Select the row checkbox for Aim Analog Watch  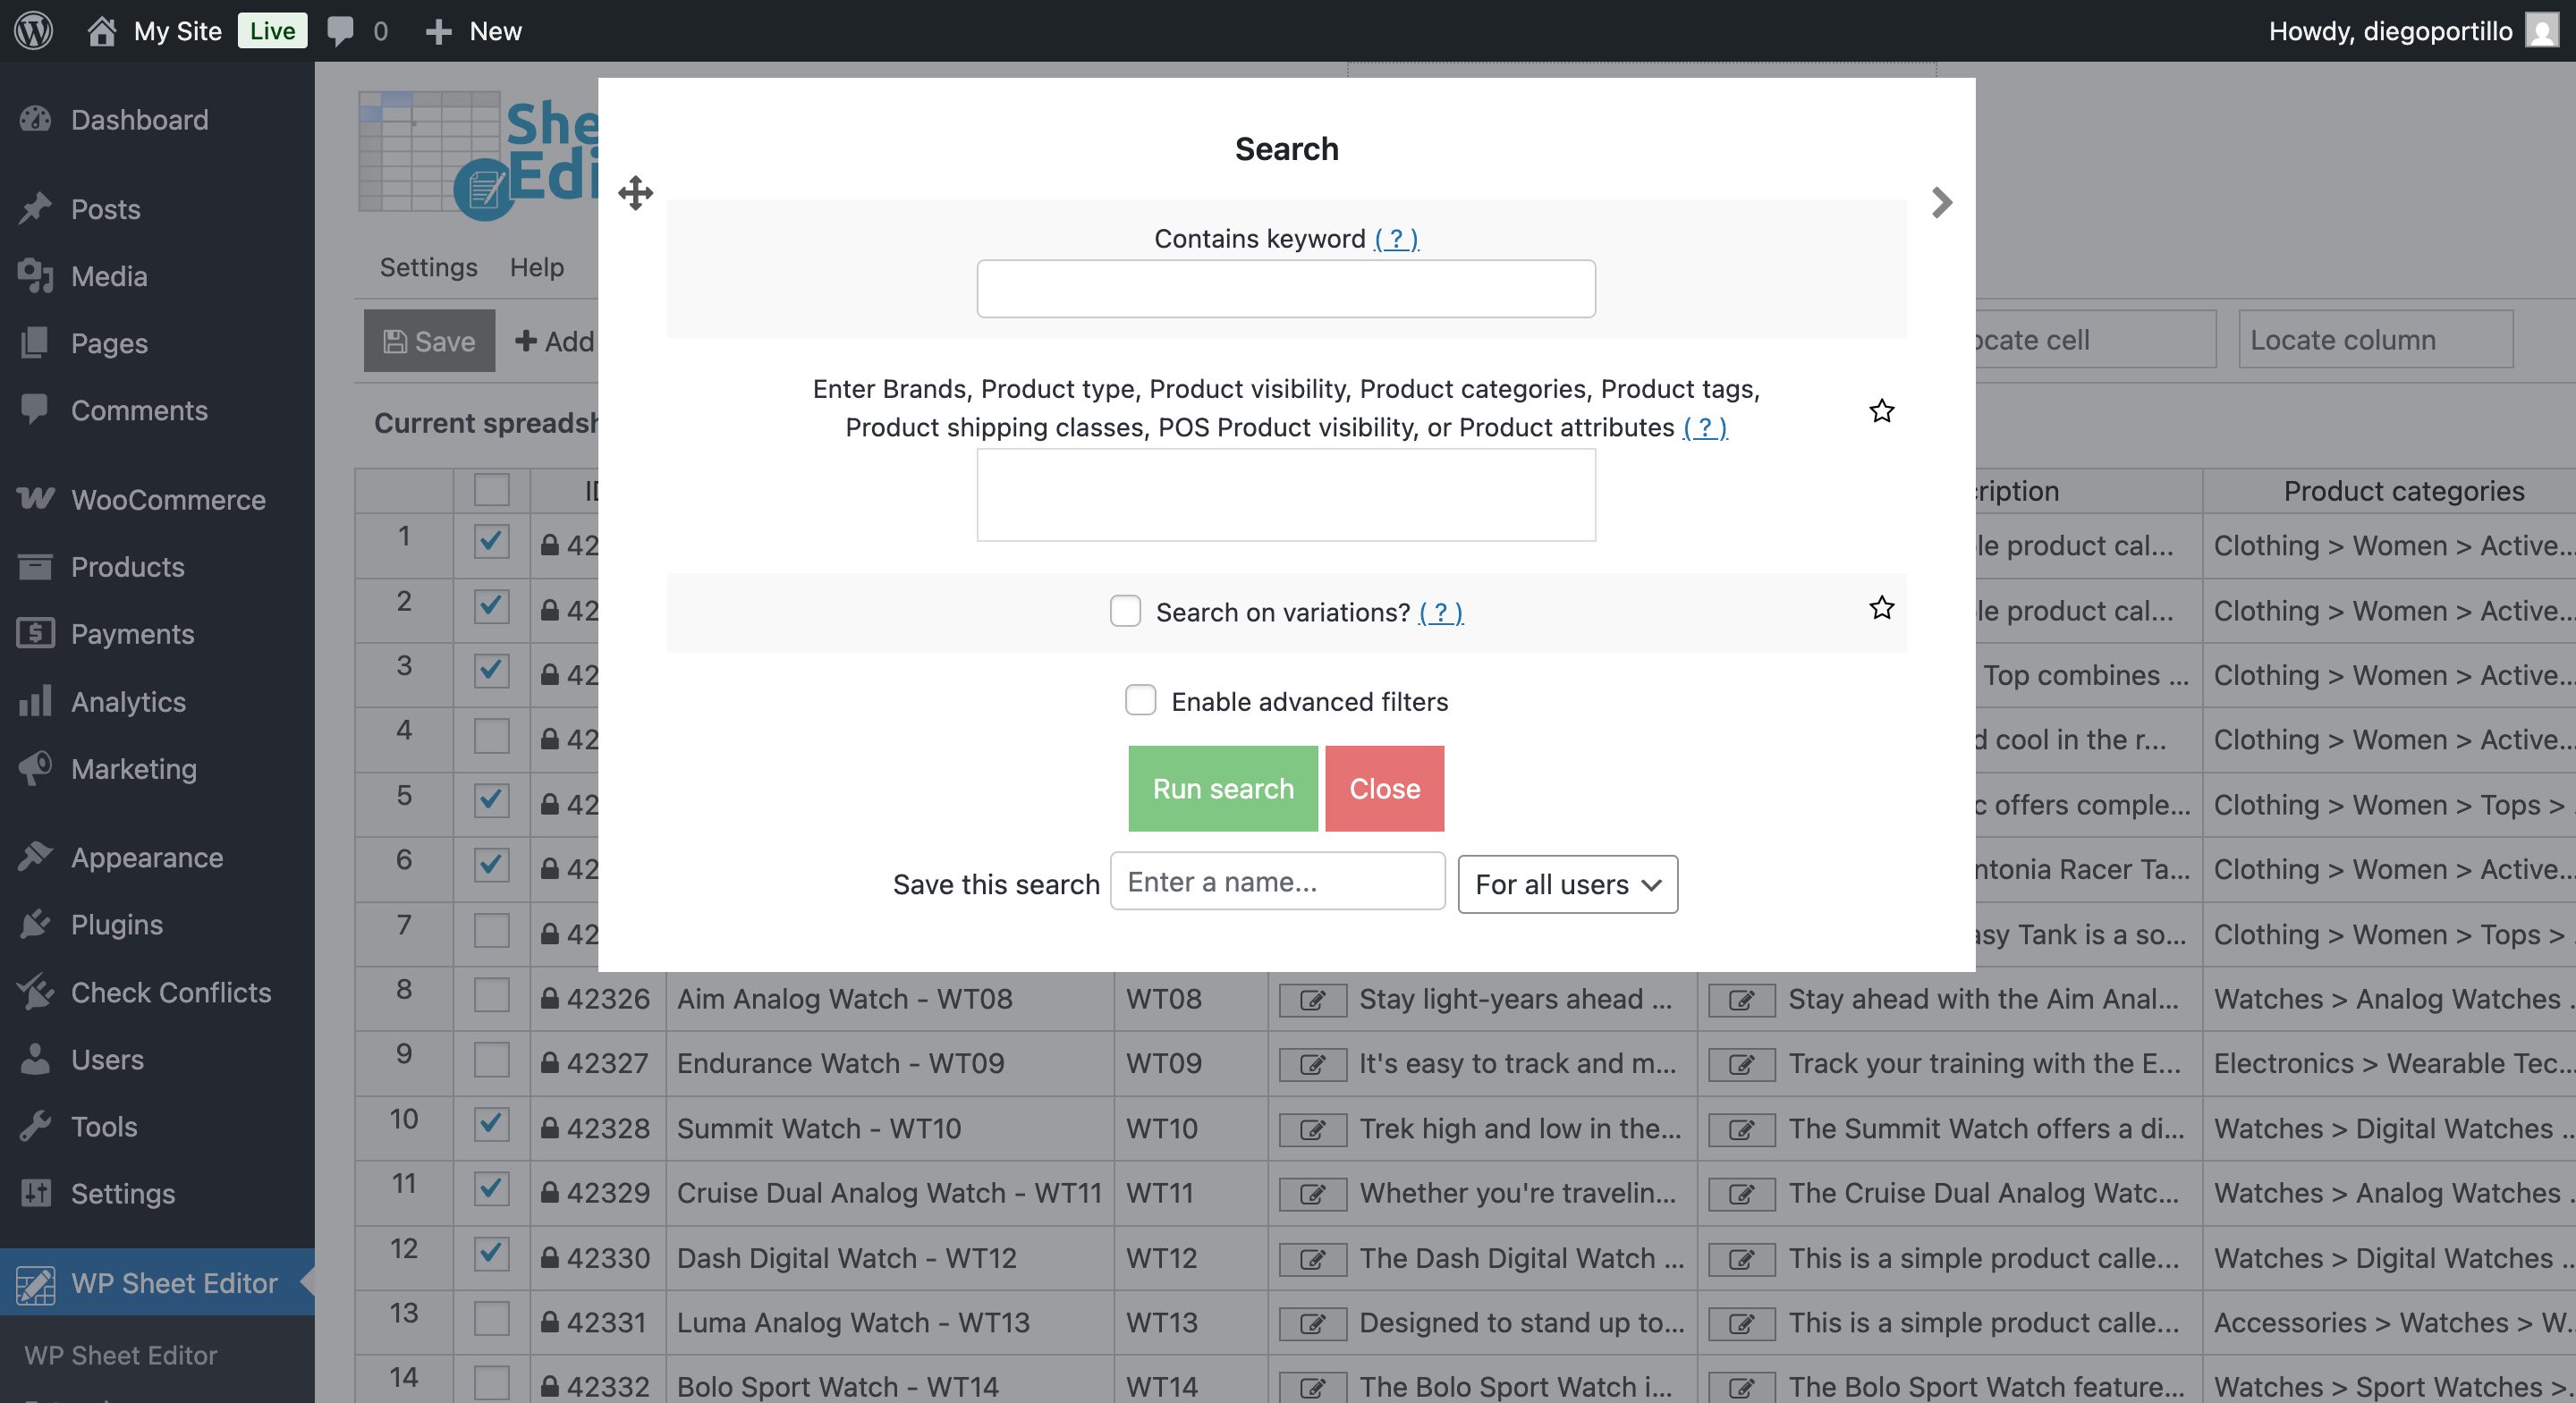click(x=490, y=998)
